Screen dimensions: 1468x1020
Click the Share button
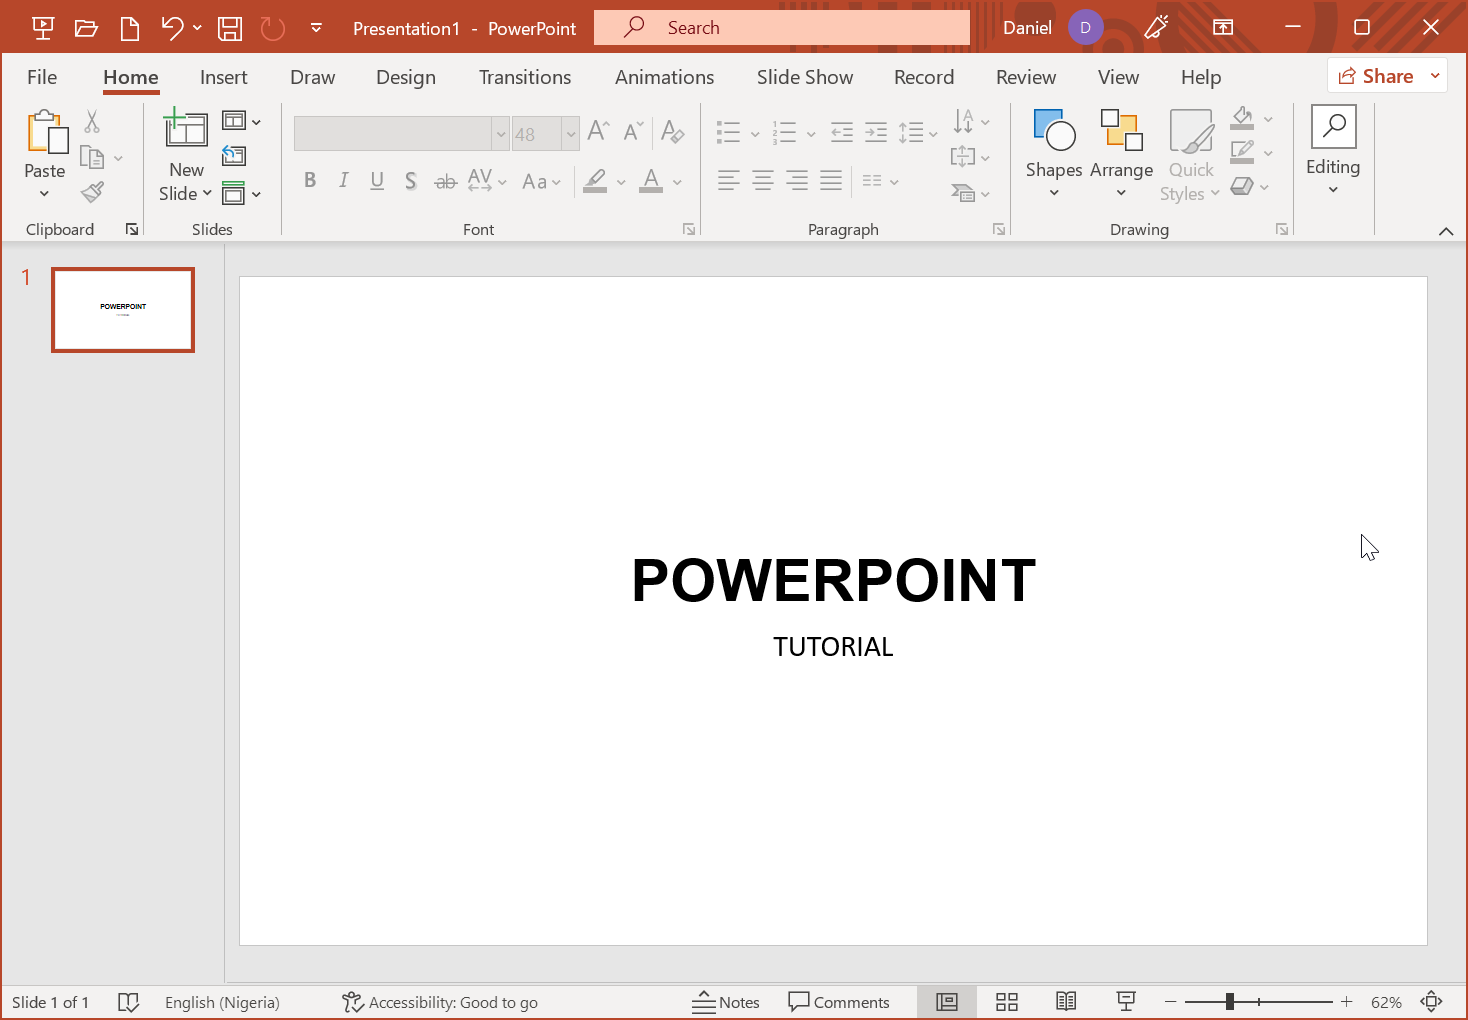pyautogui.click(x=1376, y=76)
